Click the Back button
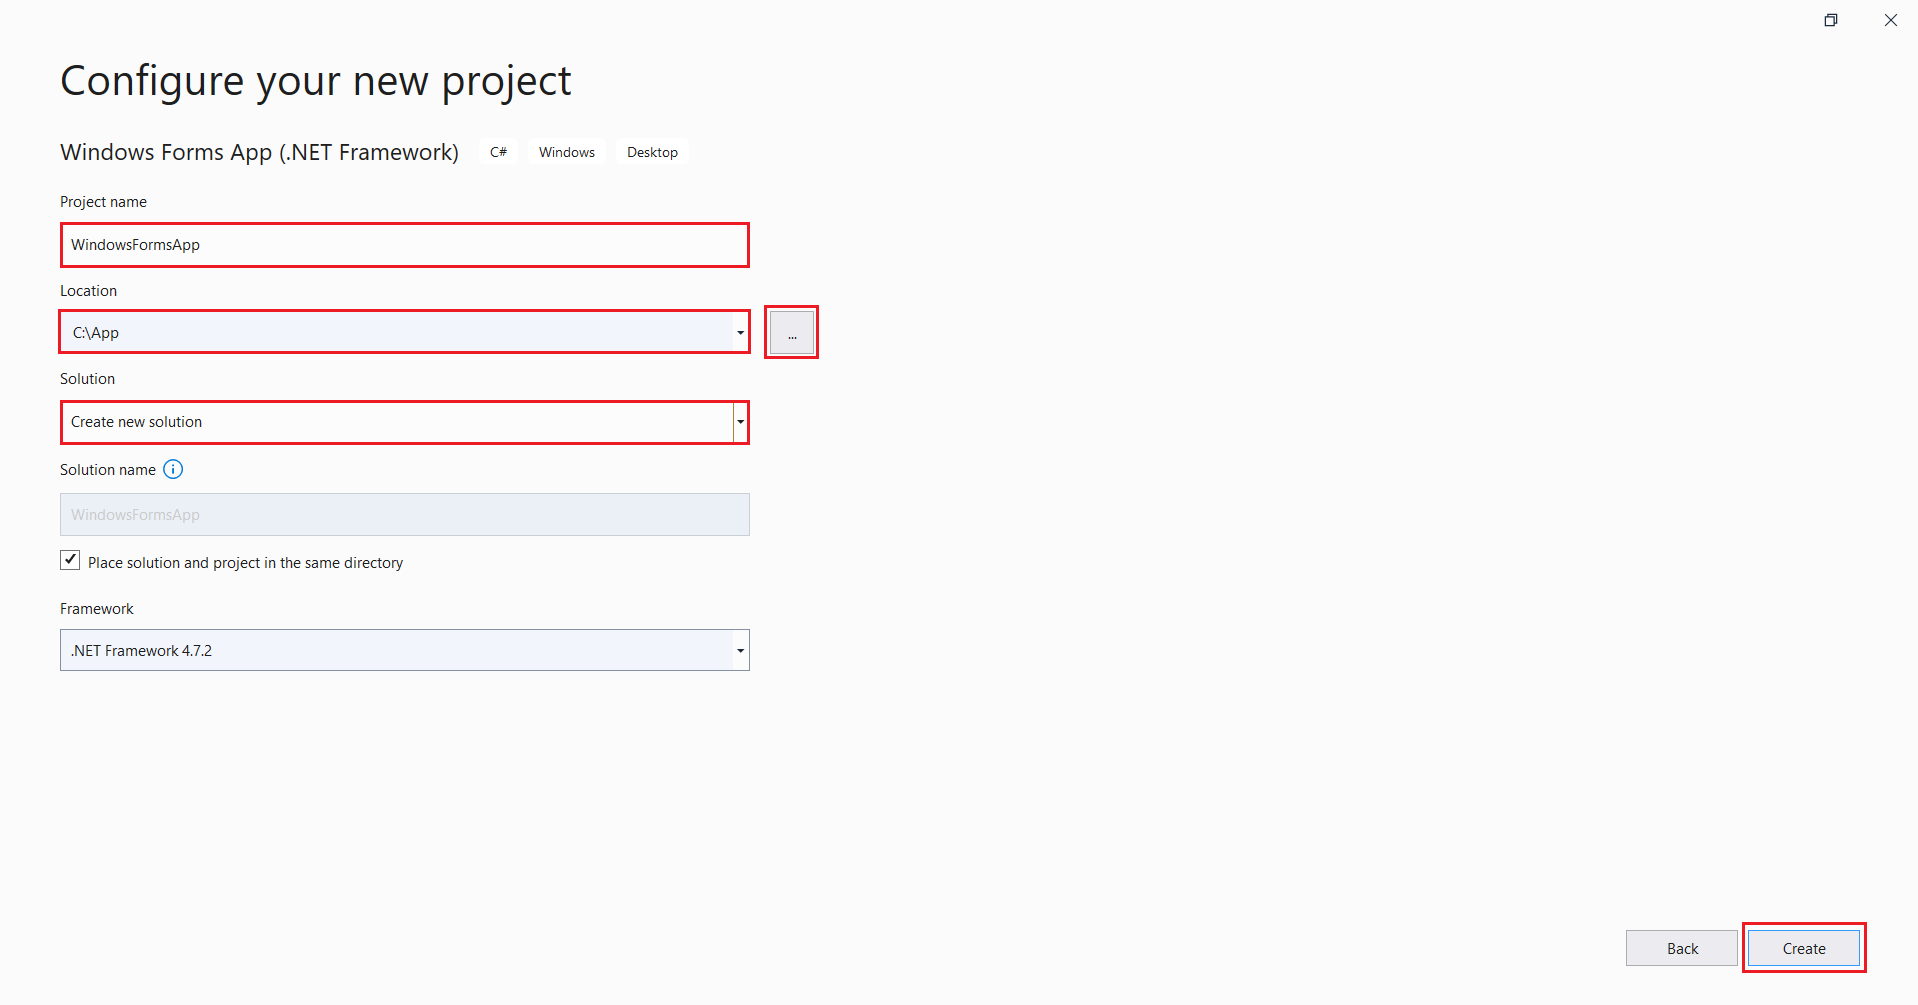The width and height of the screenshot is (1918, 1005). point(1681,948)
